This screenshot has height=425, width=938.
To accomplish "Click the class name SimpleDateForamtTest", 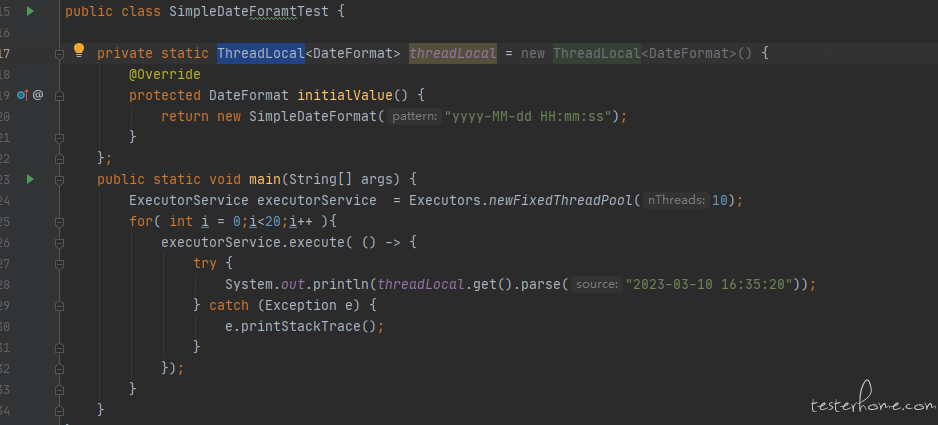I will coord(249,11).
